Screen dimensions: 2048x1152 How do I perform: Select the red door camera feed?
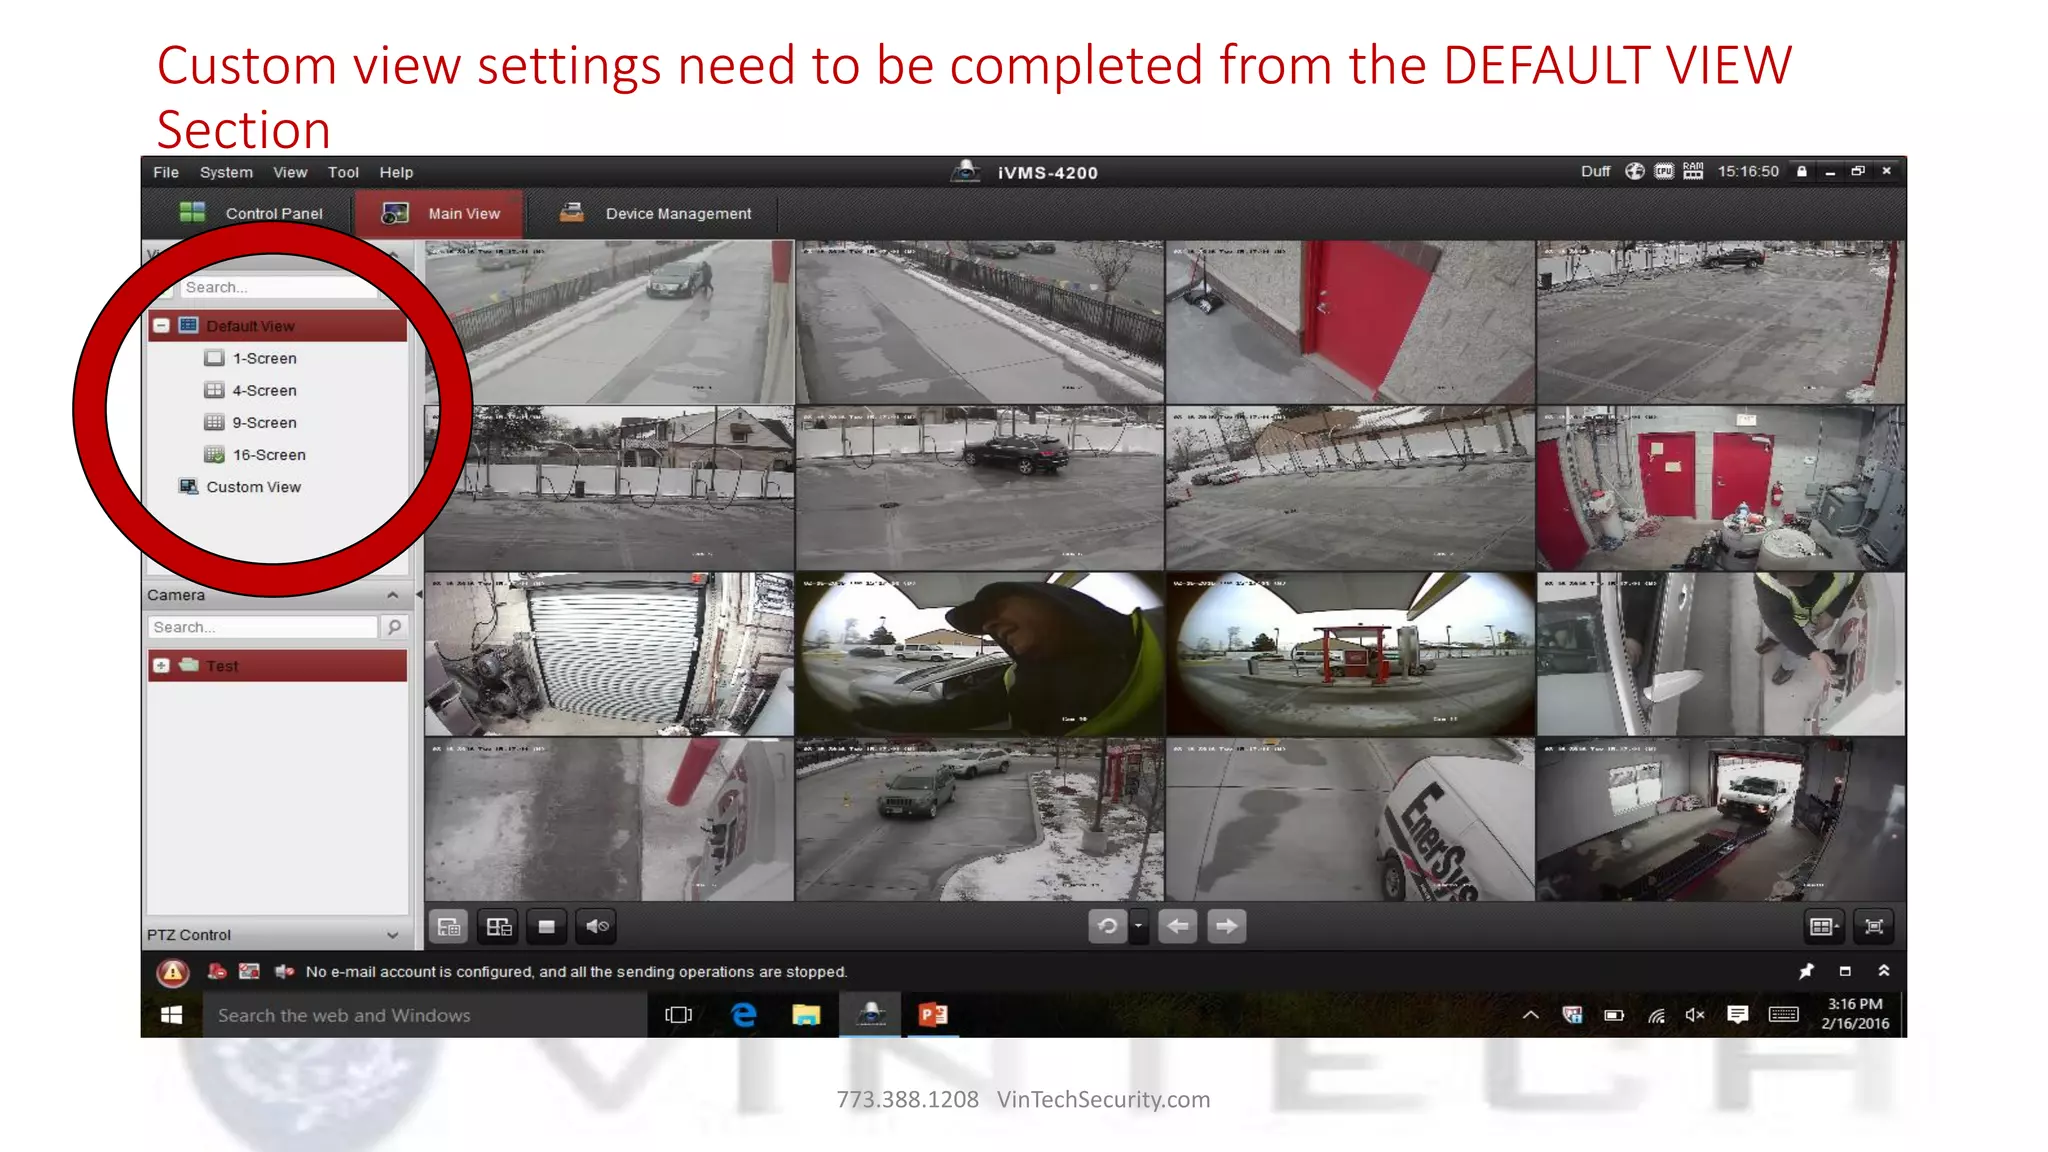click(1350, 322)
